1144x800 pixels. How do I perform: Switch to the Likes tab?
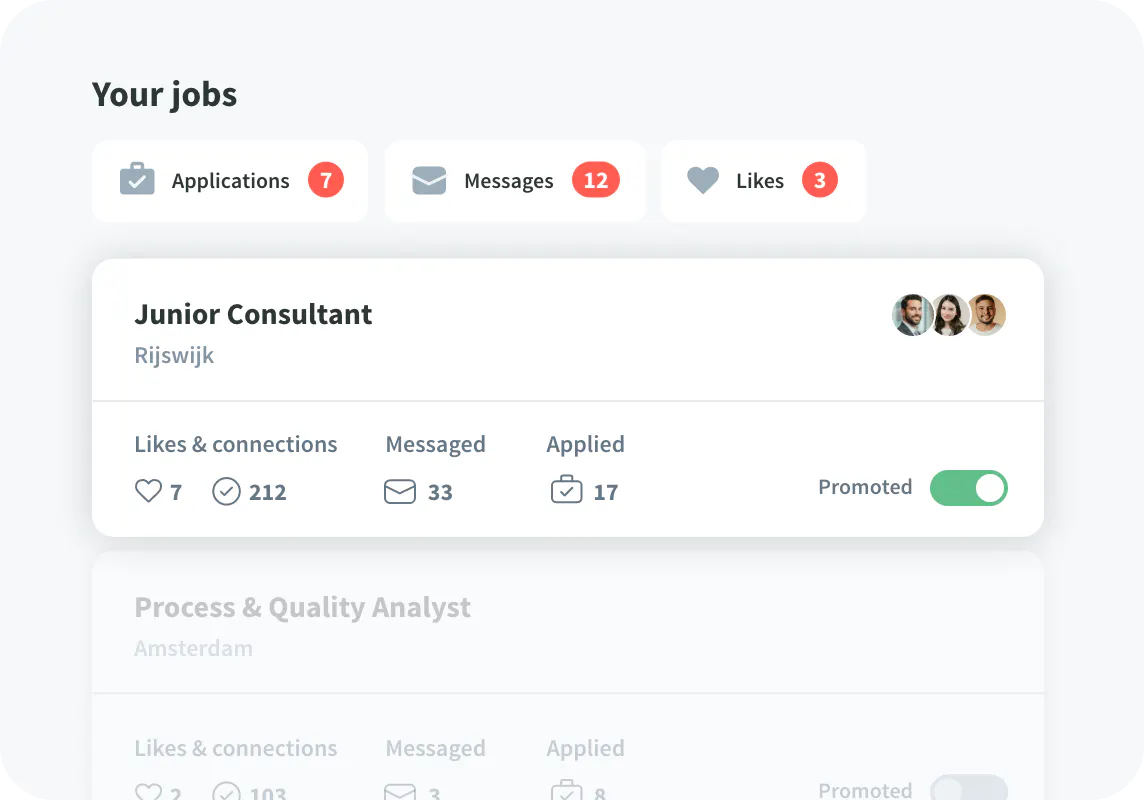760,181
